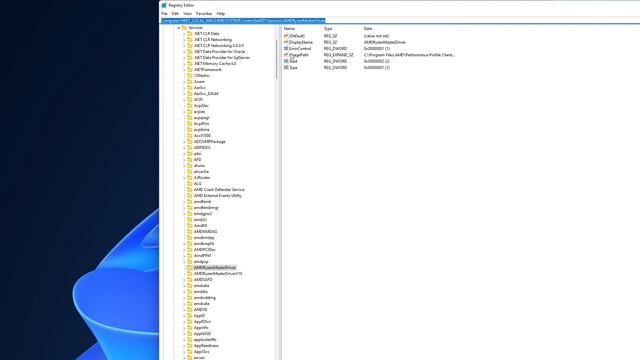This screenshot has height=360, width=640.
Task: Click the (Default) string value icon
Action: coord(286,36)
